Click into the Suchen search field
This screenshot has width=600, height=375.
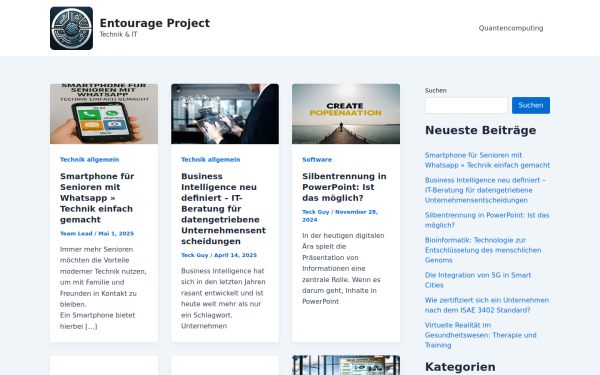click(x=466, y=105)
